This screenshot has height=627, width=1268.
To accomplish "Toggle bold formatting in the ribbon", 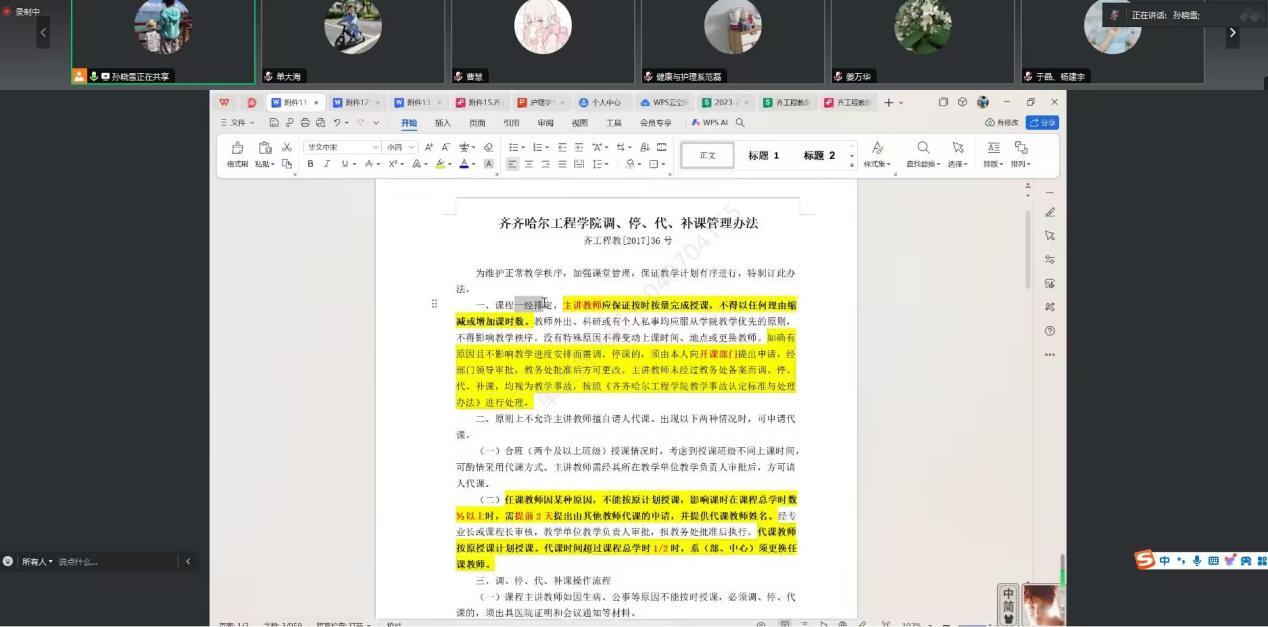I will (x=311, y=164).
